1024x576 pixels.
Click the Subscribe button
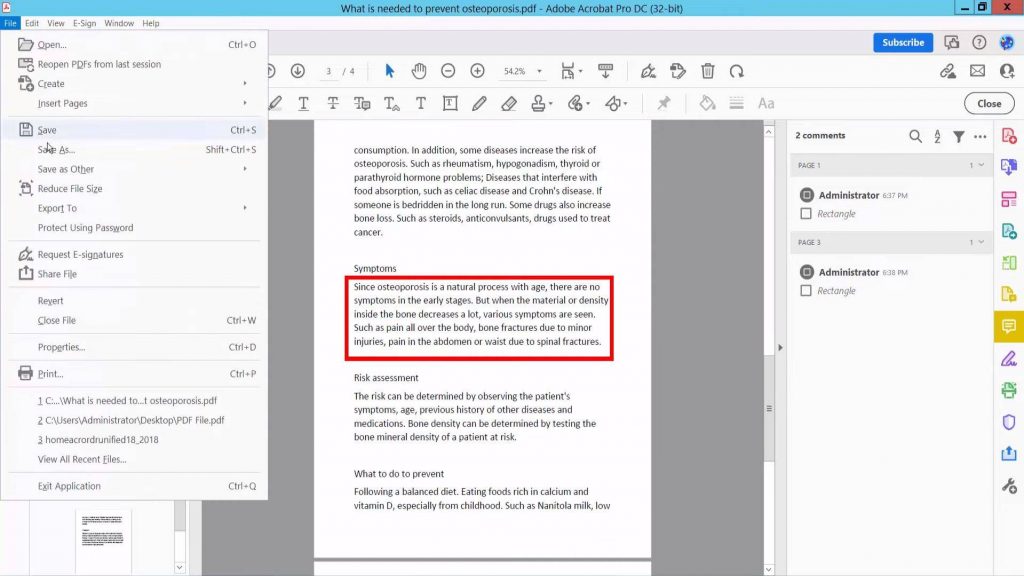click(x=901, y=42)
